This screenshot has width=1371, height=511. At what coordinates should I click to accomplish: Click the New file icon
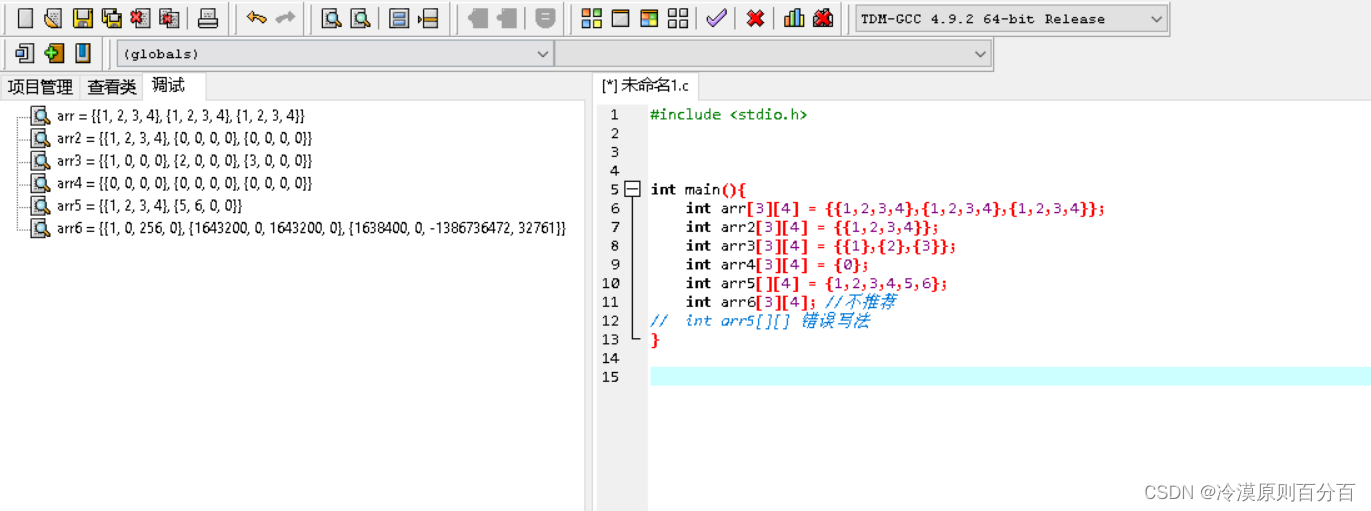pos(25,18)
